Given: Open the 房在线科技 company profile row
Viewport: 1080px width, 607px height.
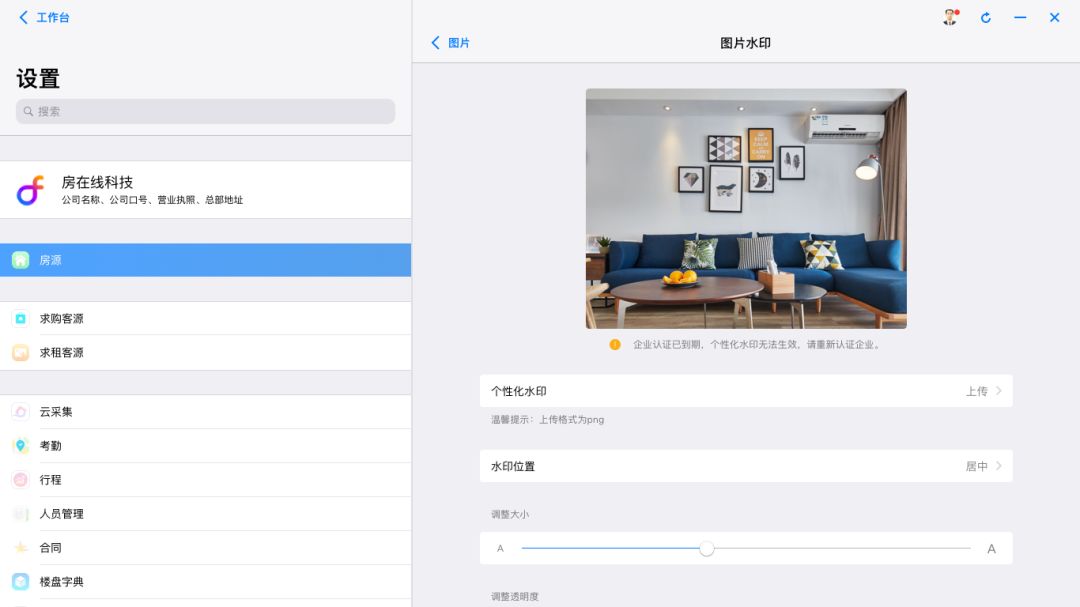Looking at the screenshot, I should click(205, 189).
